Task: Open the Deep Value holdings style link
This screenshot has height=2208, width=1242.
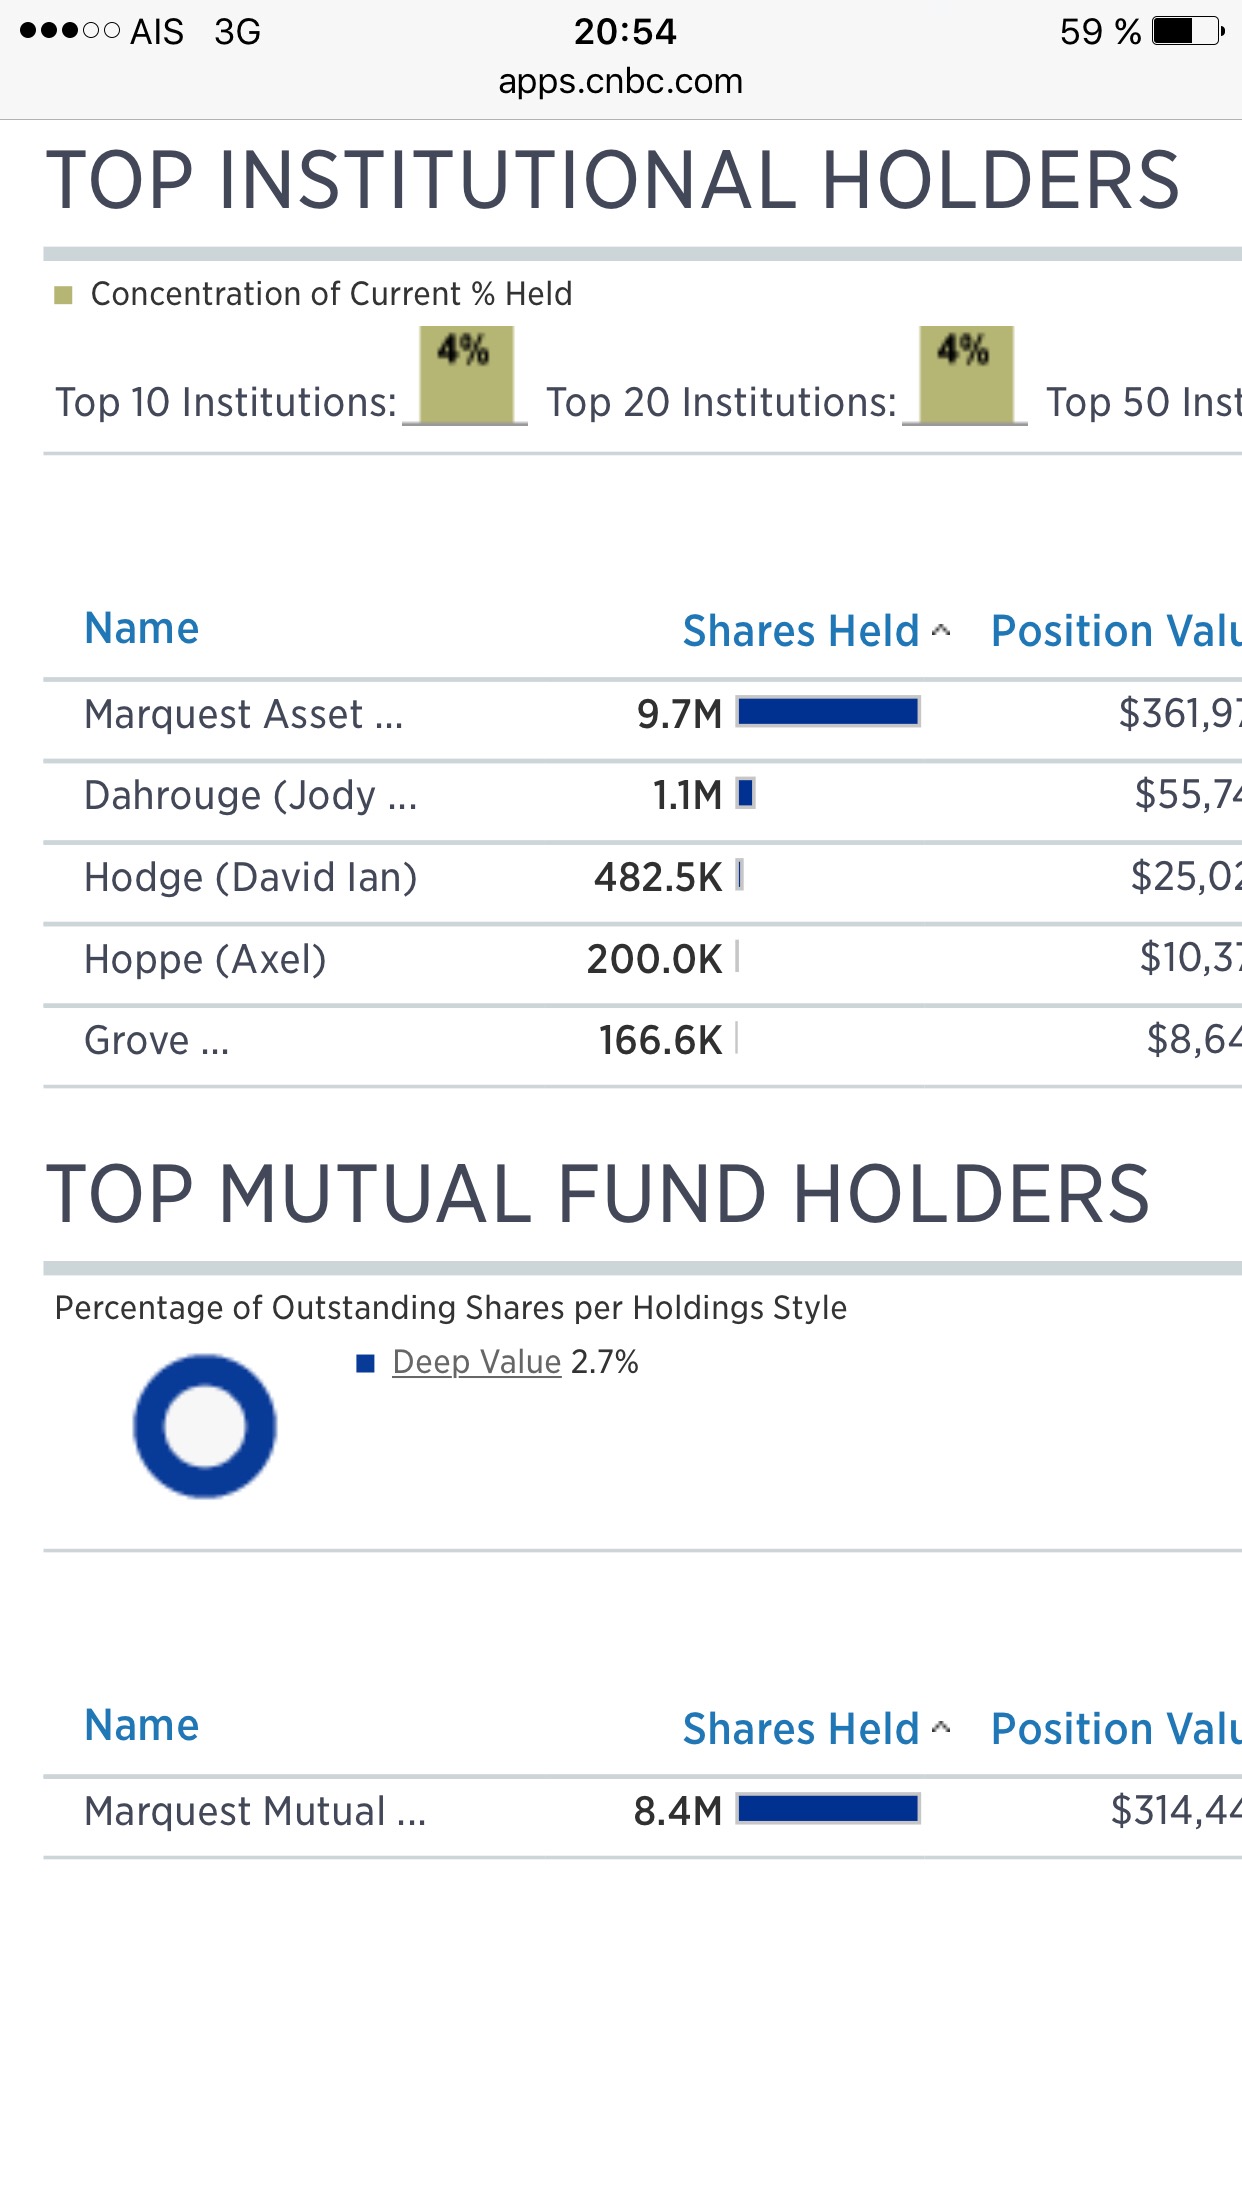Action: pyautogui.click(x=476, y=1362)
